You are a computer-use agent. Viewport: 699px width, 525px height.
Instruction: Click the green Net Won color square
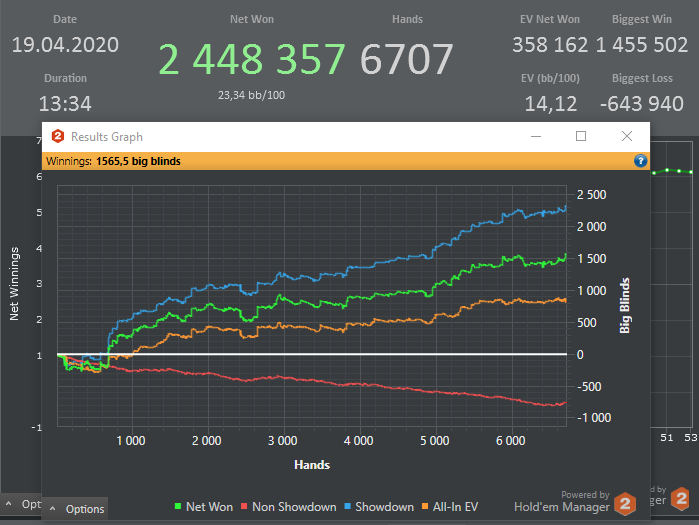click(178, 506)
